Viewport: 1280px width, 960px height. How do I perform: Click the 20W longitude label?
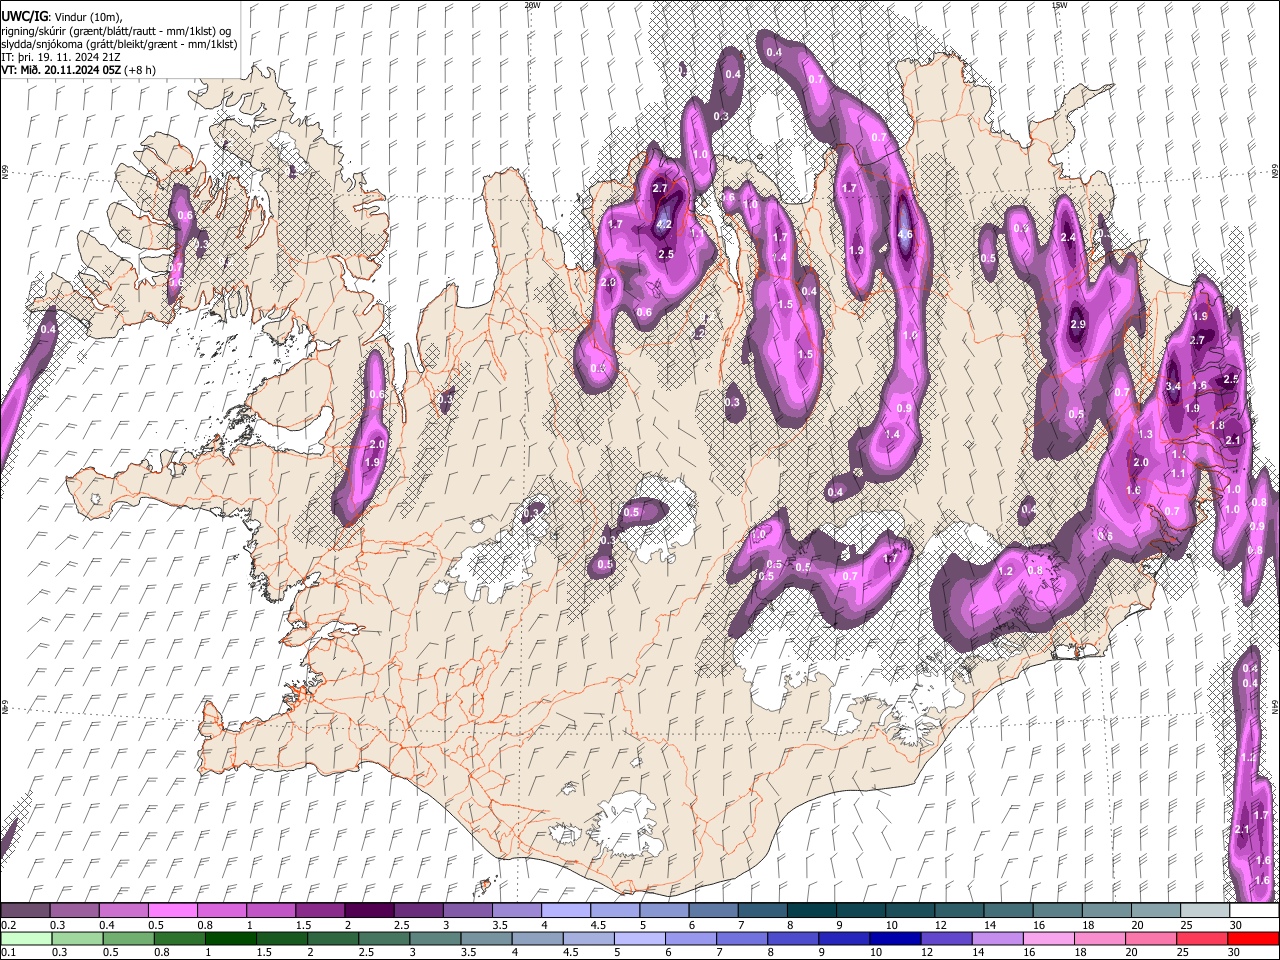coord(532,5)
